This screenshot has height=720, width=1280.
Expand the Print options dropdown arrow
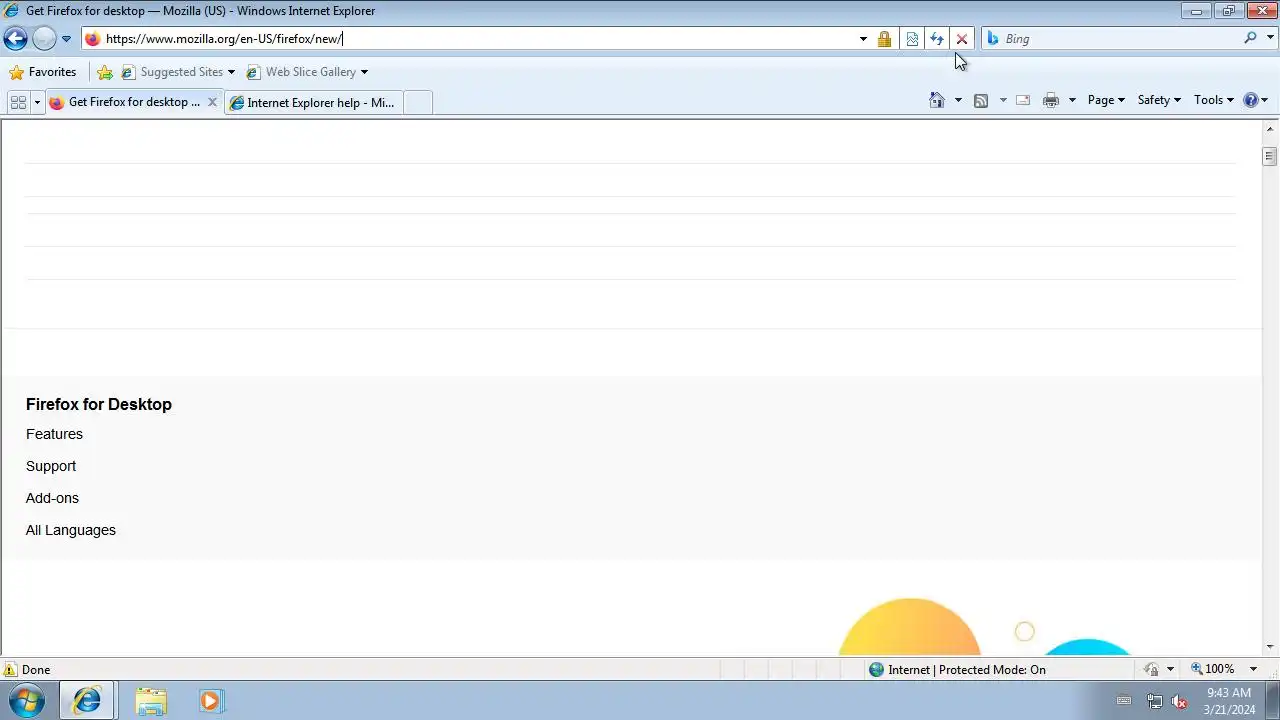coord(1072,100)
